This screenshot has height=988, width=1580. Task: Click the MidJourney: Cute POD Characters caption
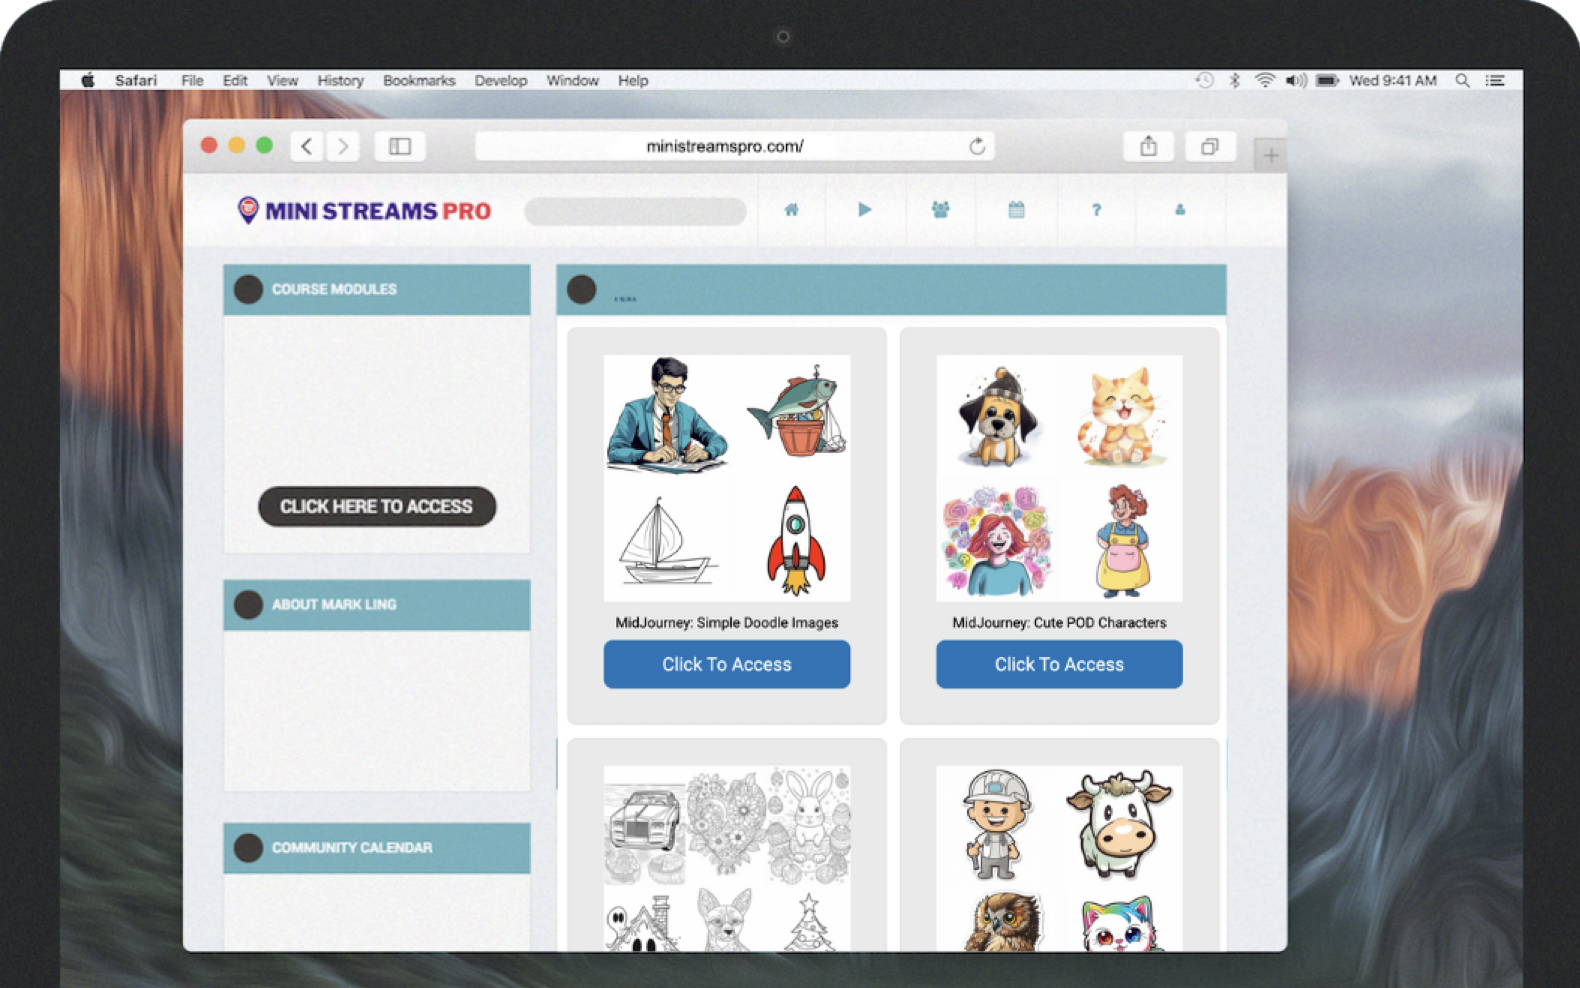1059,622
